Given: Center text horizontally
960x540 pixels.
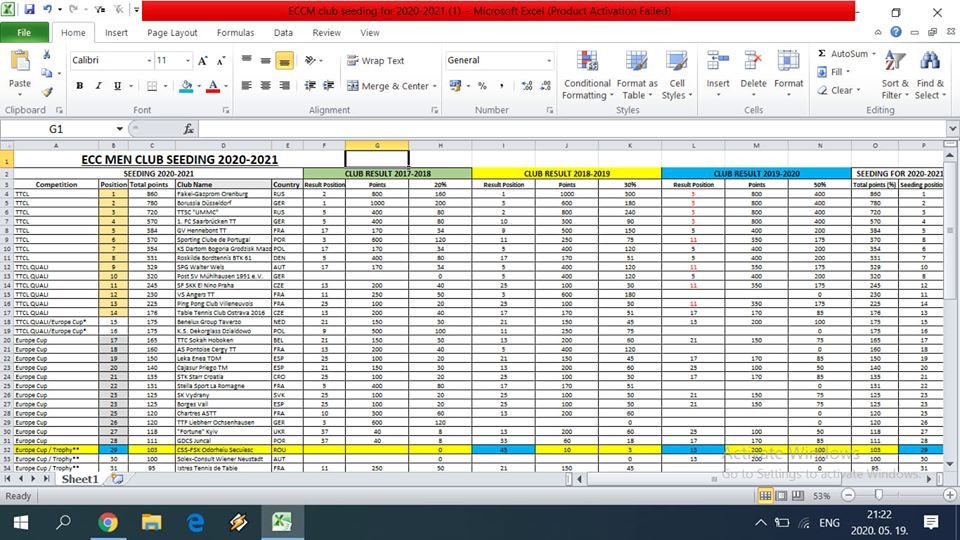Looking at the screenshot, I should pos(265,86).
